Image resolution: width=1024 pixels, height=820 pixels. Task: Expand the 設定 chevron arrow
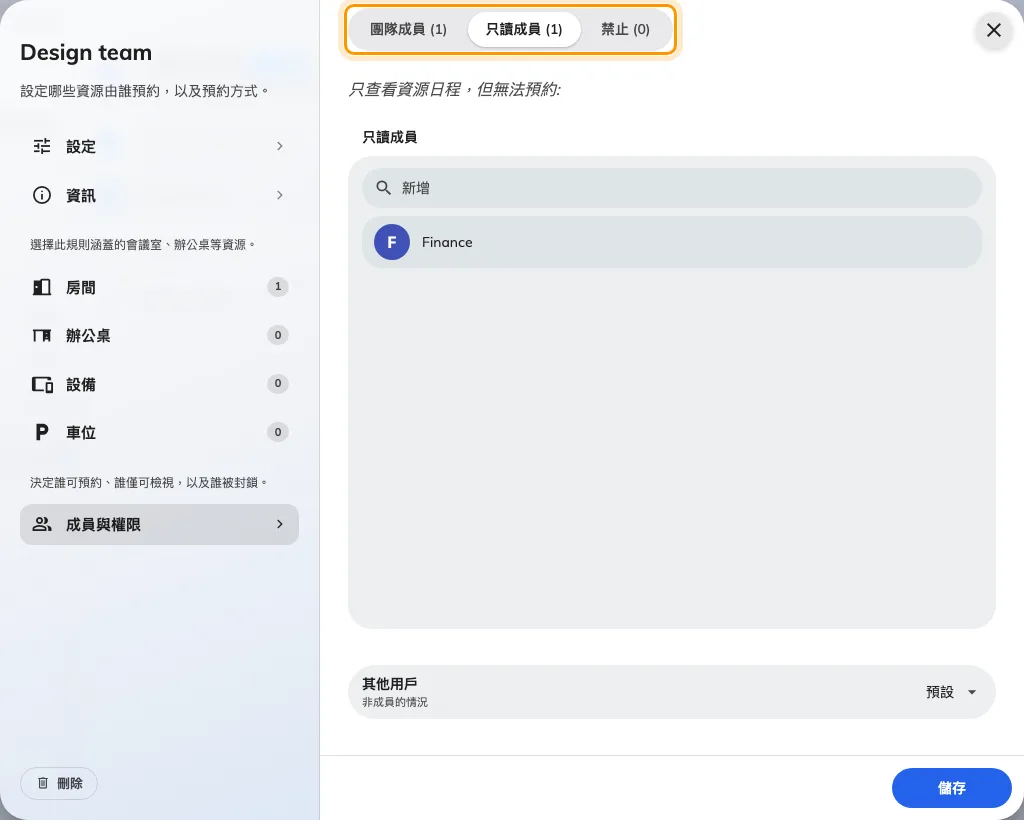[280, 146]
